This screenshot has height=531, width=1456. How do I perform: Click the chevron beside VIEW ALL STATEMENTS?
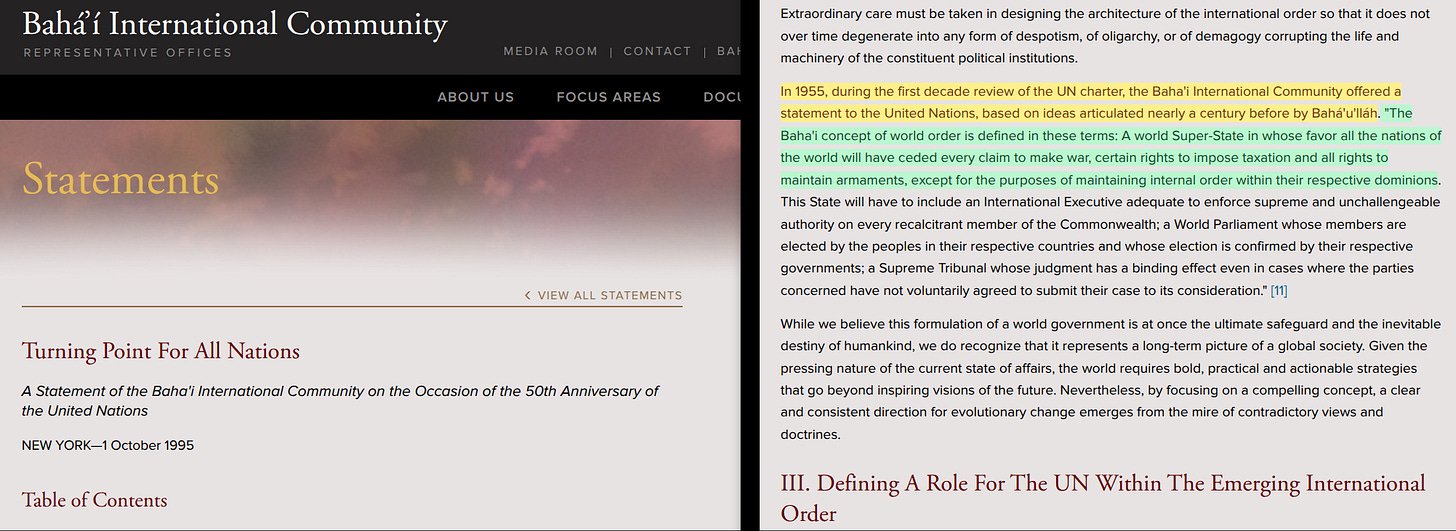pos(528,296)
